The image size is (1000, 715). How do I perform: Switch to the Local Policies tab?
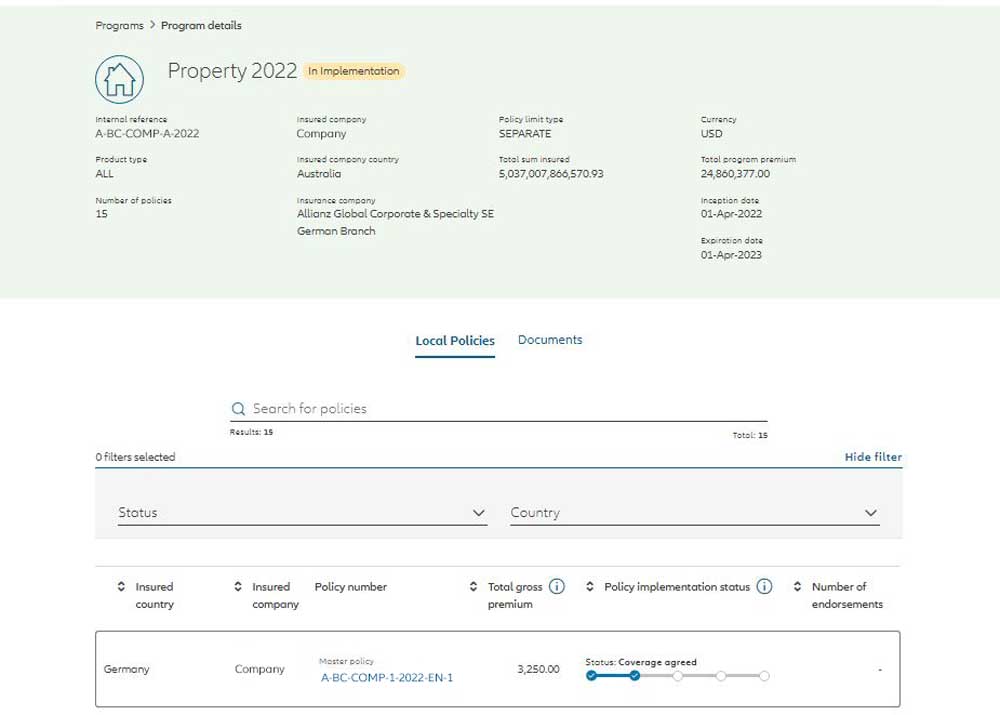[455, 341]
